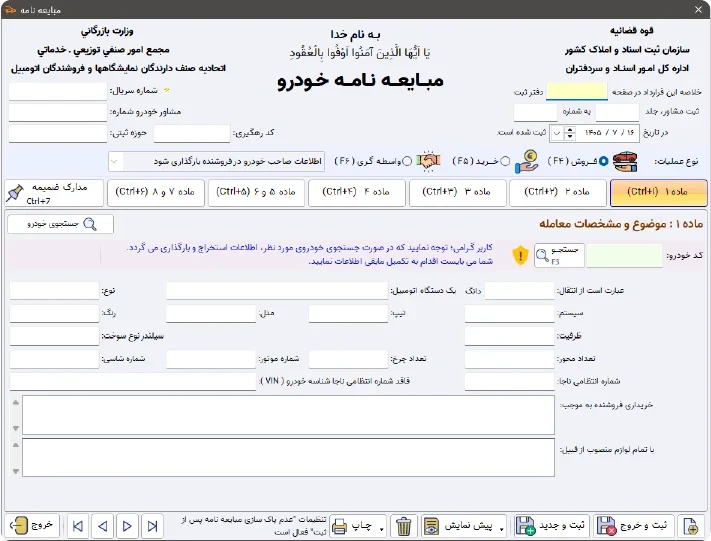Click scroll-up arrow of خریداری فروشنده box
Viewport: 711px width, 541px height.
pos(16,403)
